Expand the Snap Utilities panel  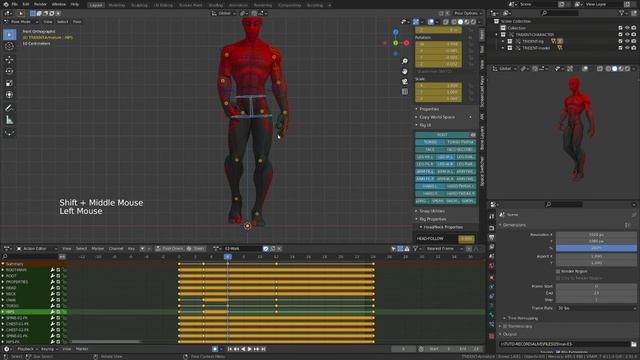pyautogui.click(x=432, y=211)
